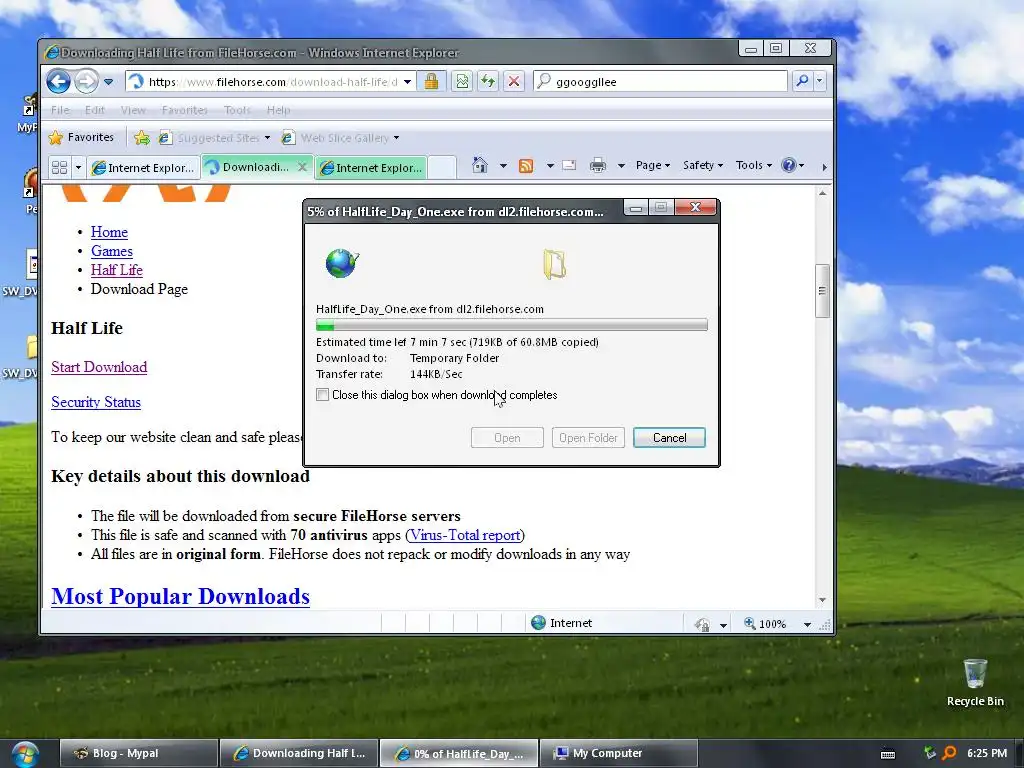Open the Favorites menu
Image resolution: width=1024 pixels, height=768 pixels.
(x=185, y=110)
